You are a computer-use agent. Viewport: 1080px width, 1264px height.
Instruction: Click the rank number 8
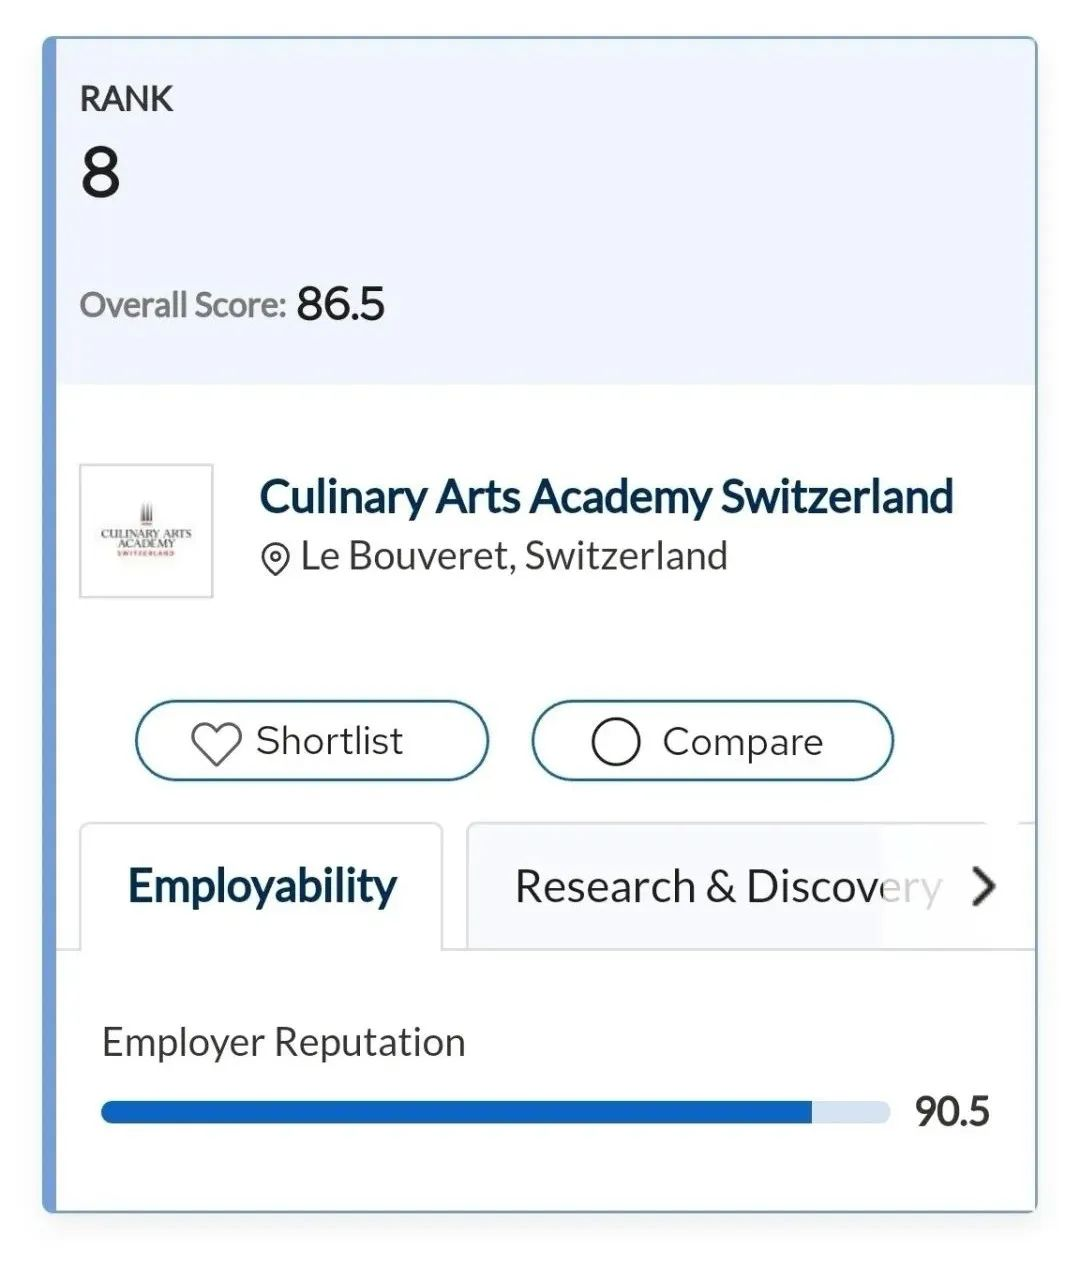point(100,172)
